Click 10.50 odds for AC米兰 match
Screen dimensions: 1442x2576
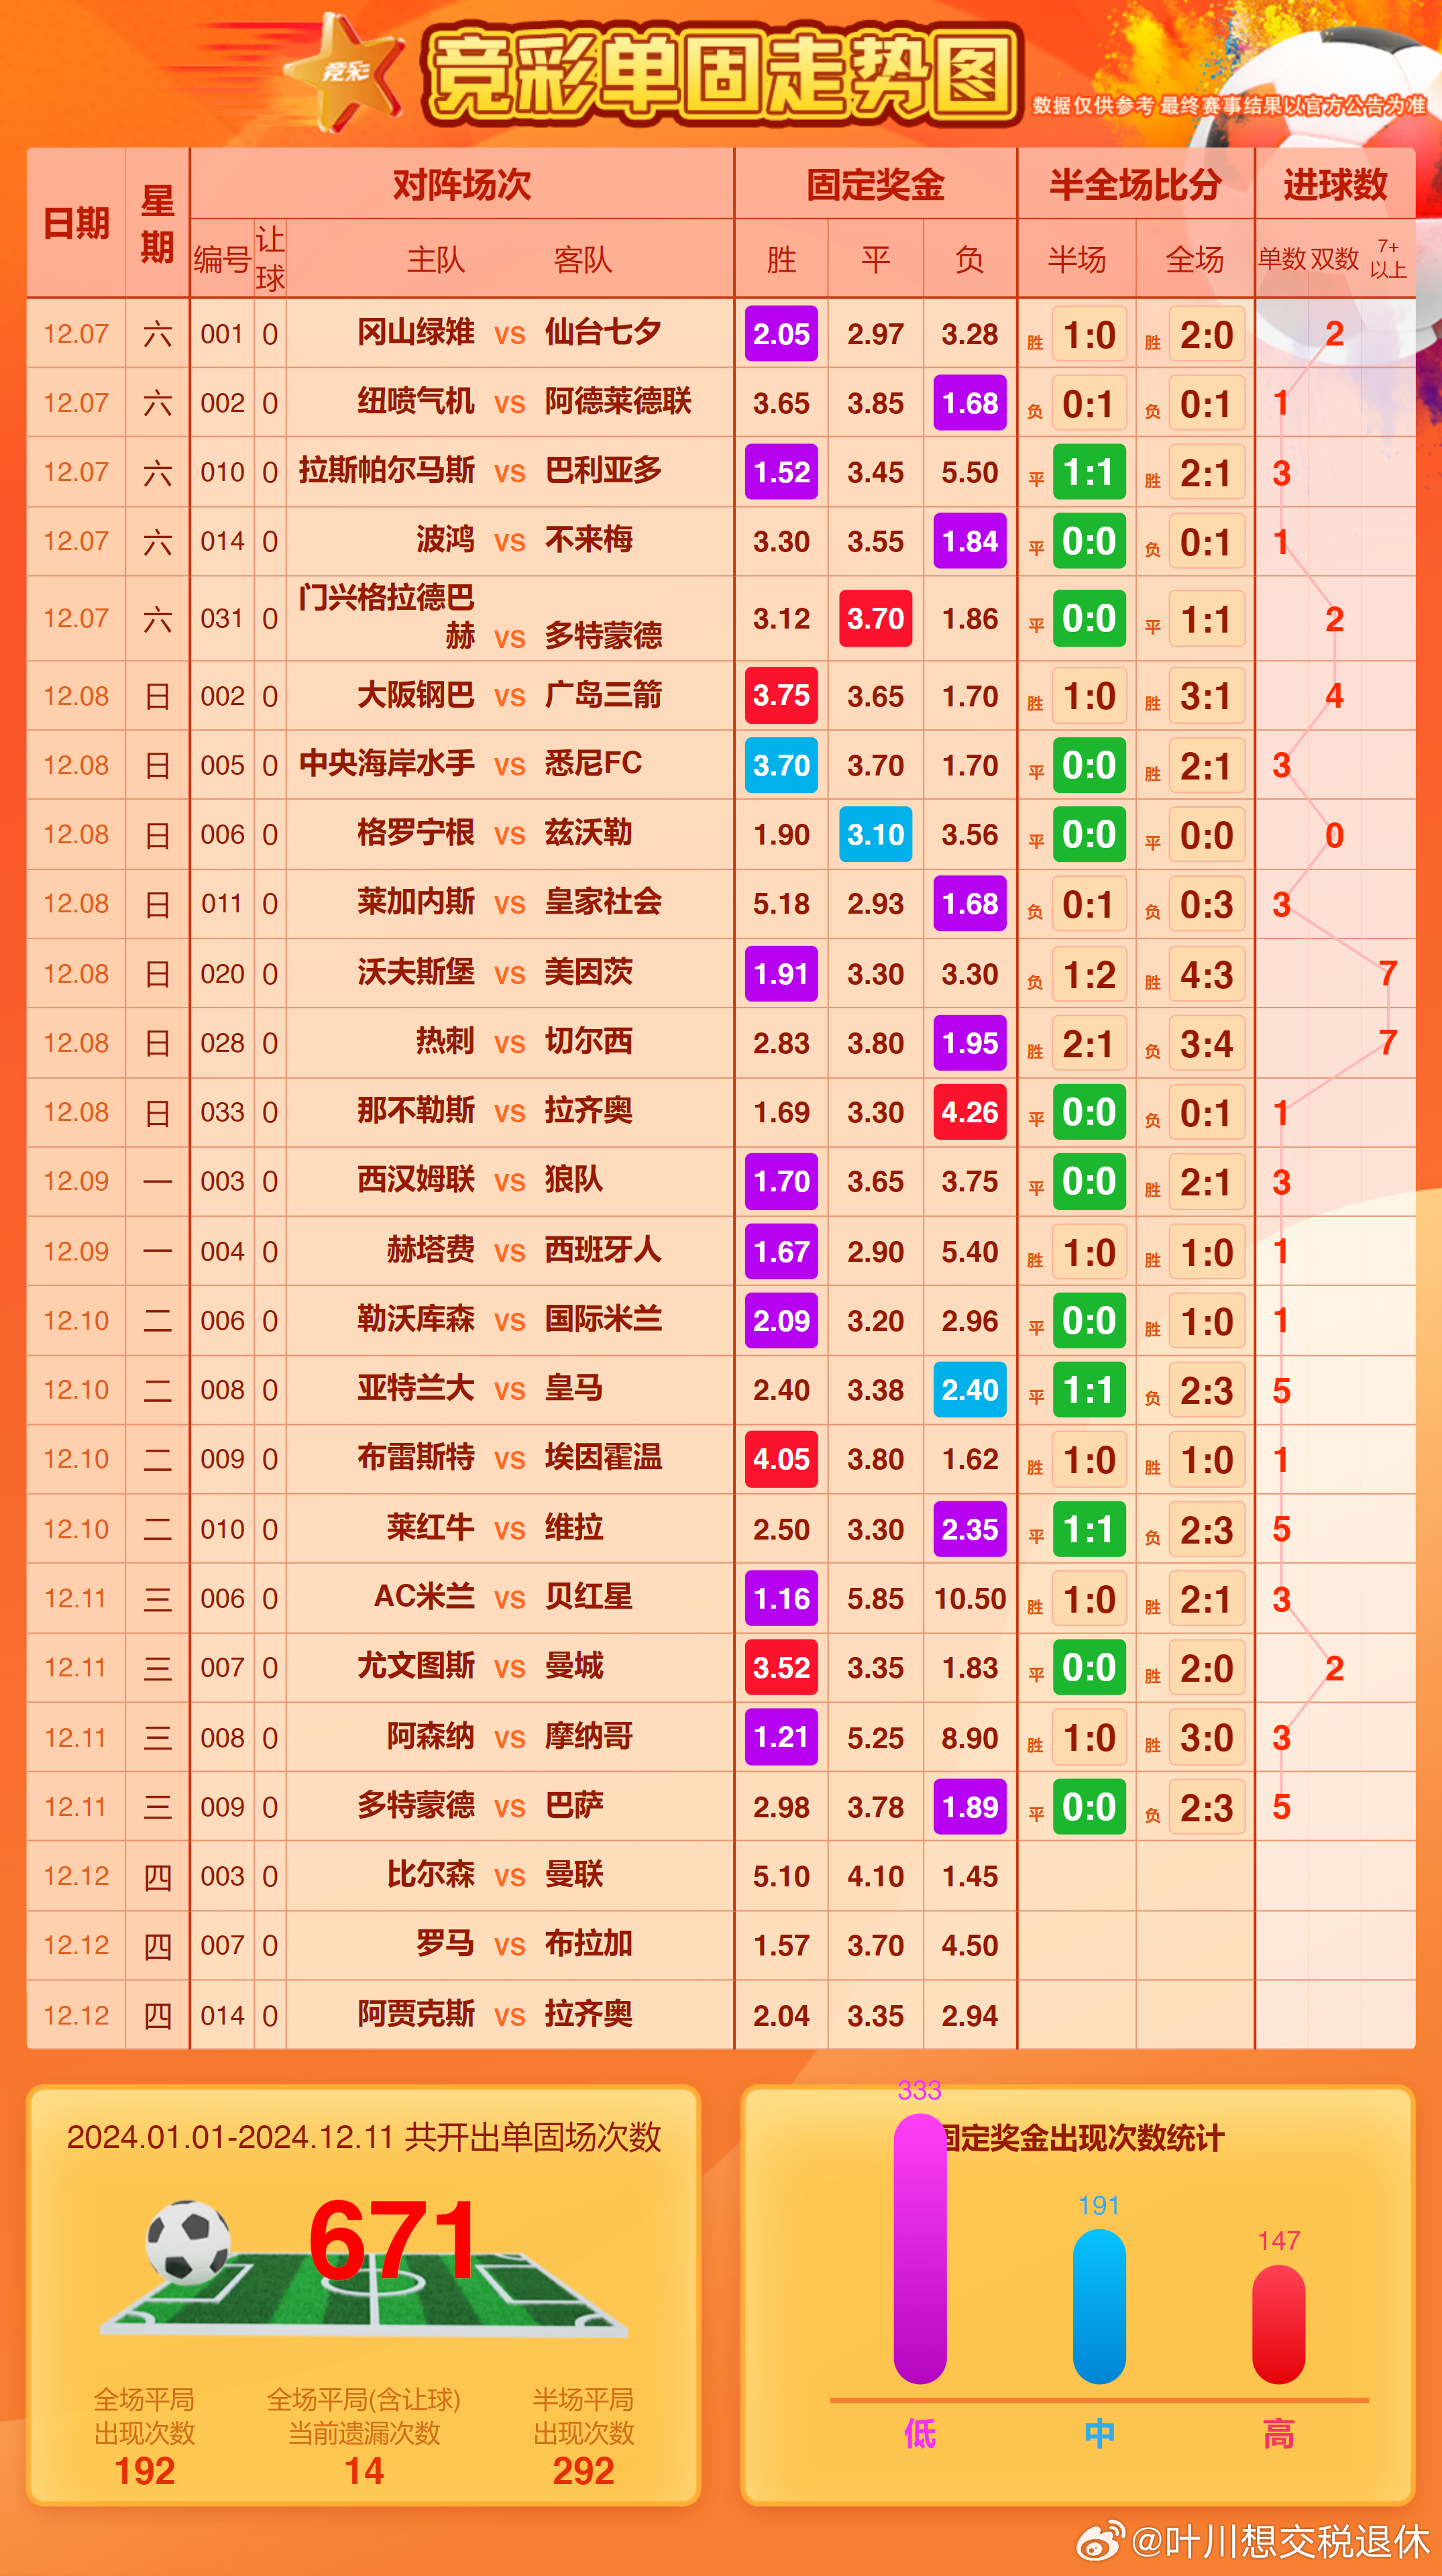coord(969,1598)
